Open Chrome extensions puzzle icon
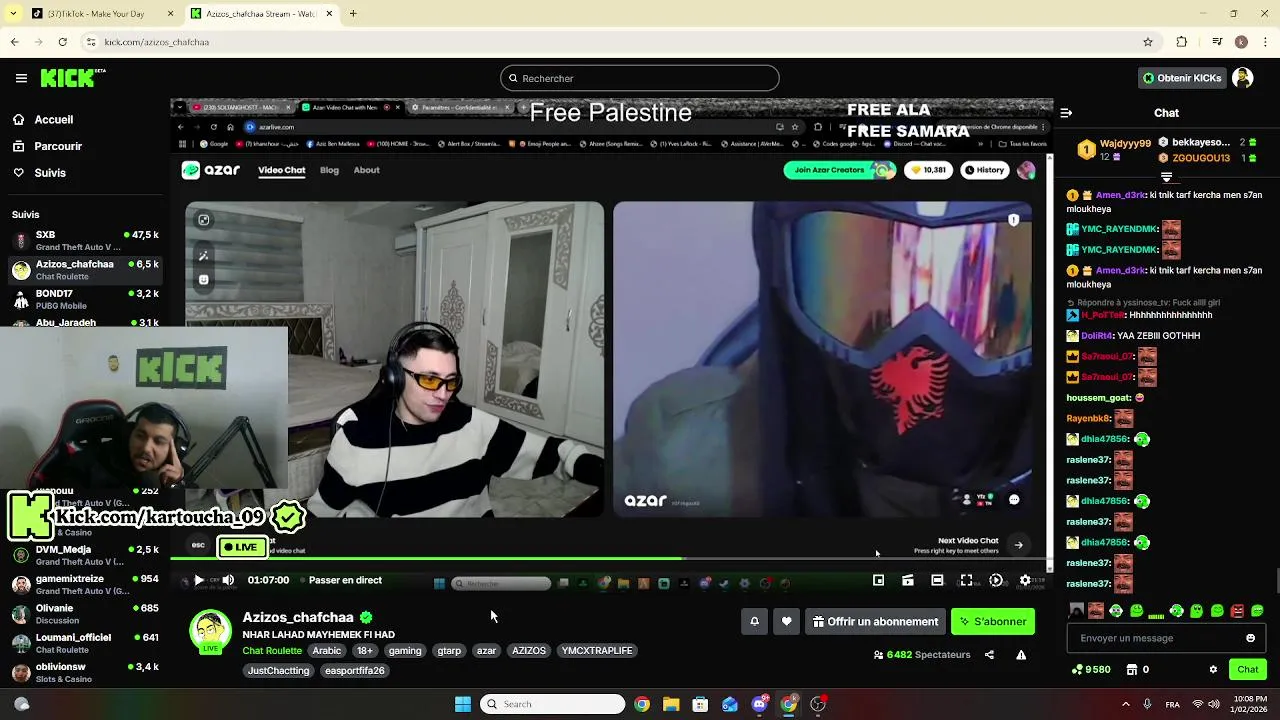Viewport: 1280px width, 720px height. pos(1182,42)
